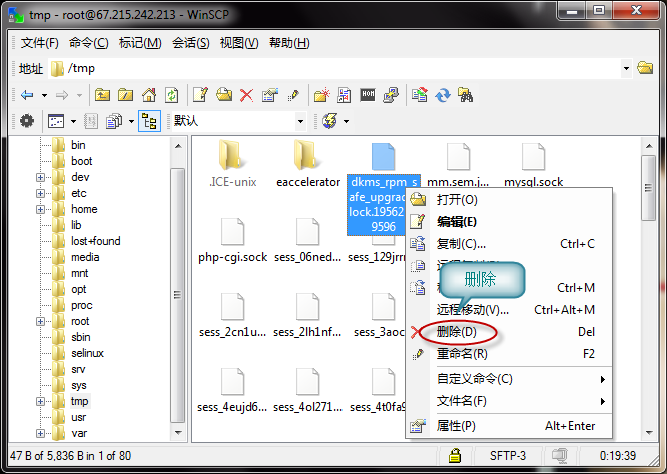Screen dimensions: 667x474
Task: Click the /tmp address path field
Action: (x=340, y=68)
